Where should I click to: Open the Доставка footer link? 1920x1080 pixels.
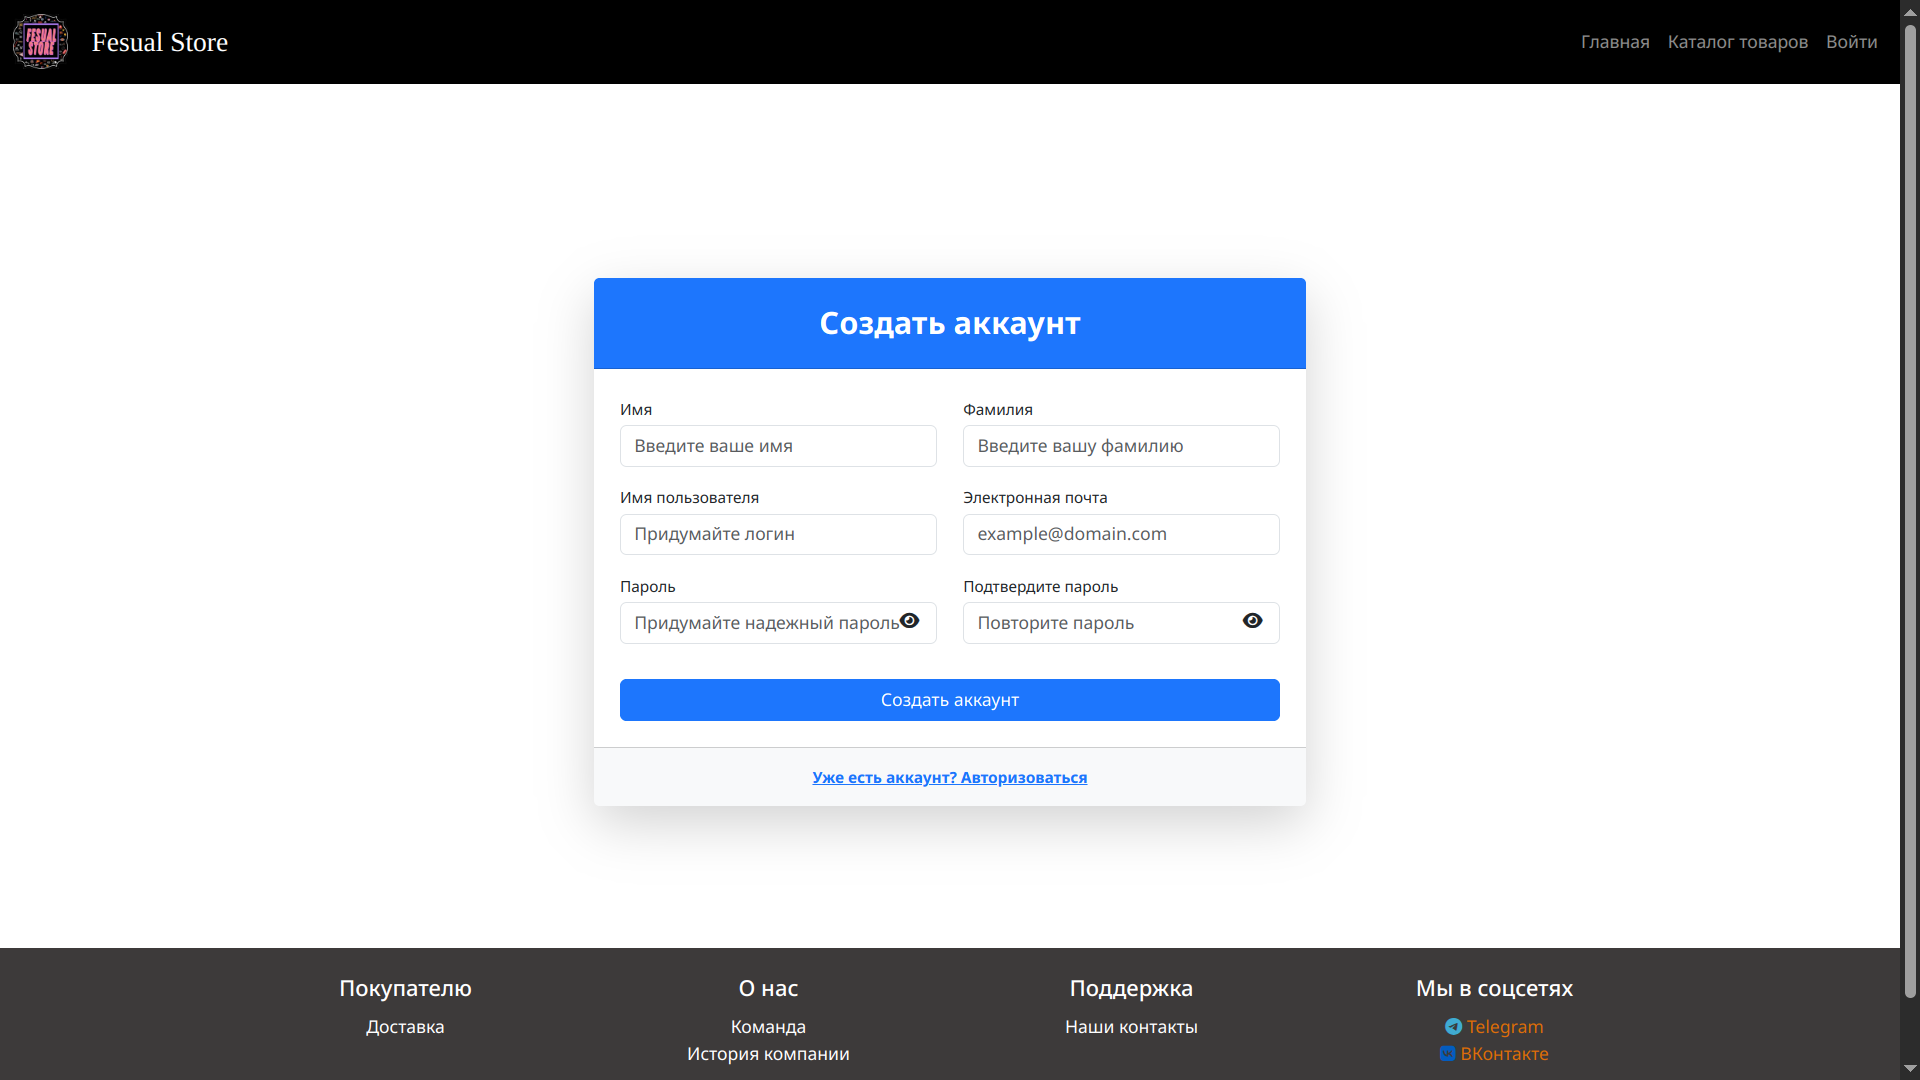click(405, 1027)
